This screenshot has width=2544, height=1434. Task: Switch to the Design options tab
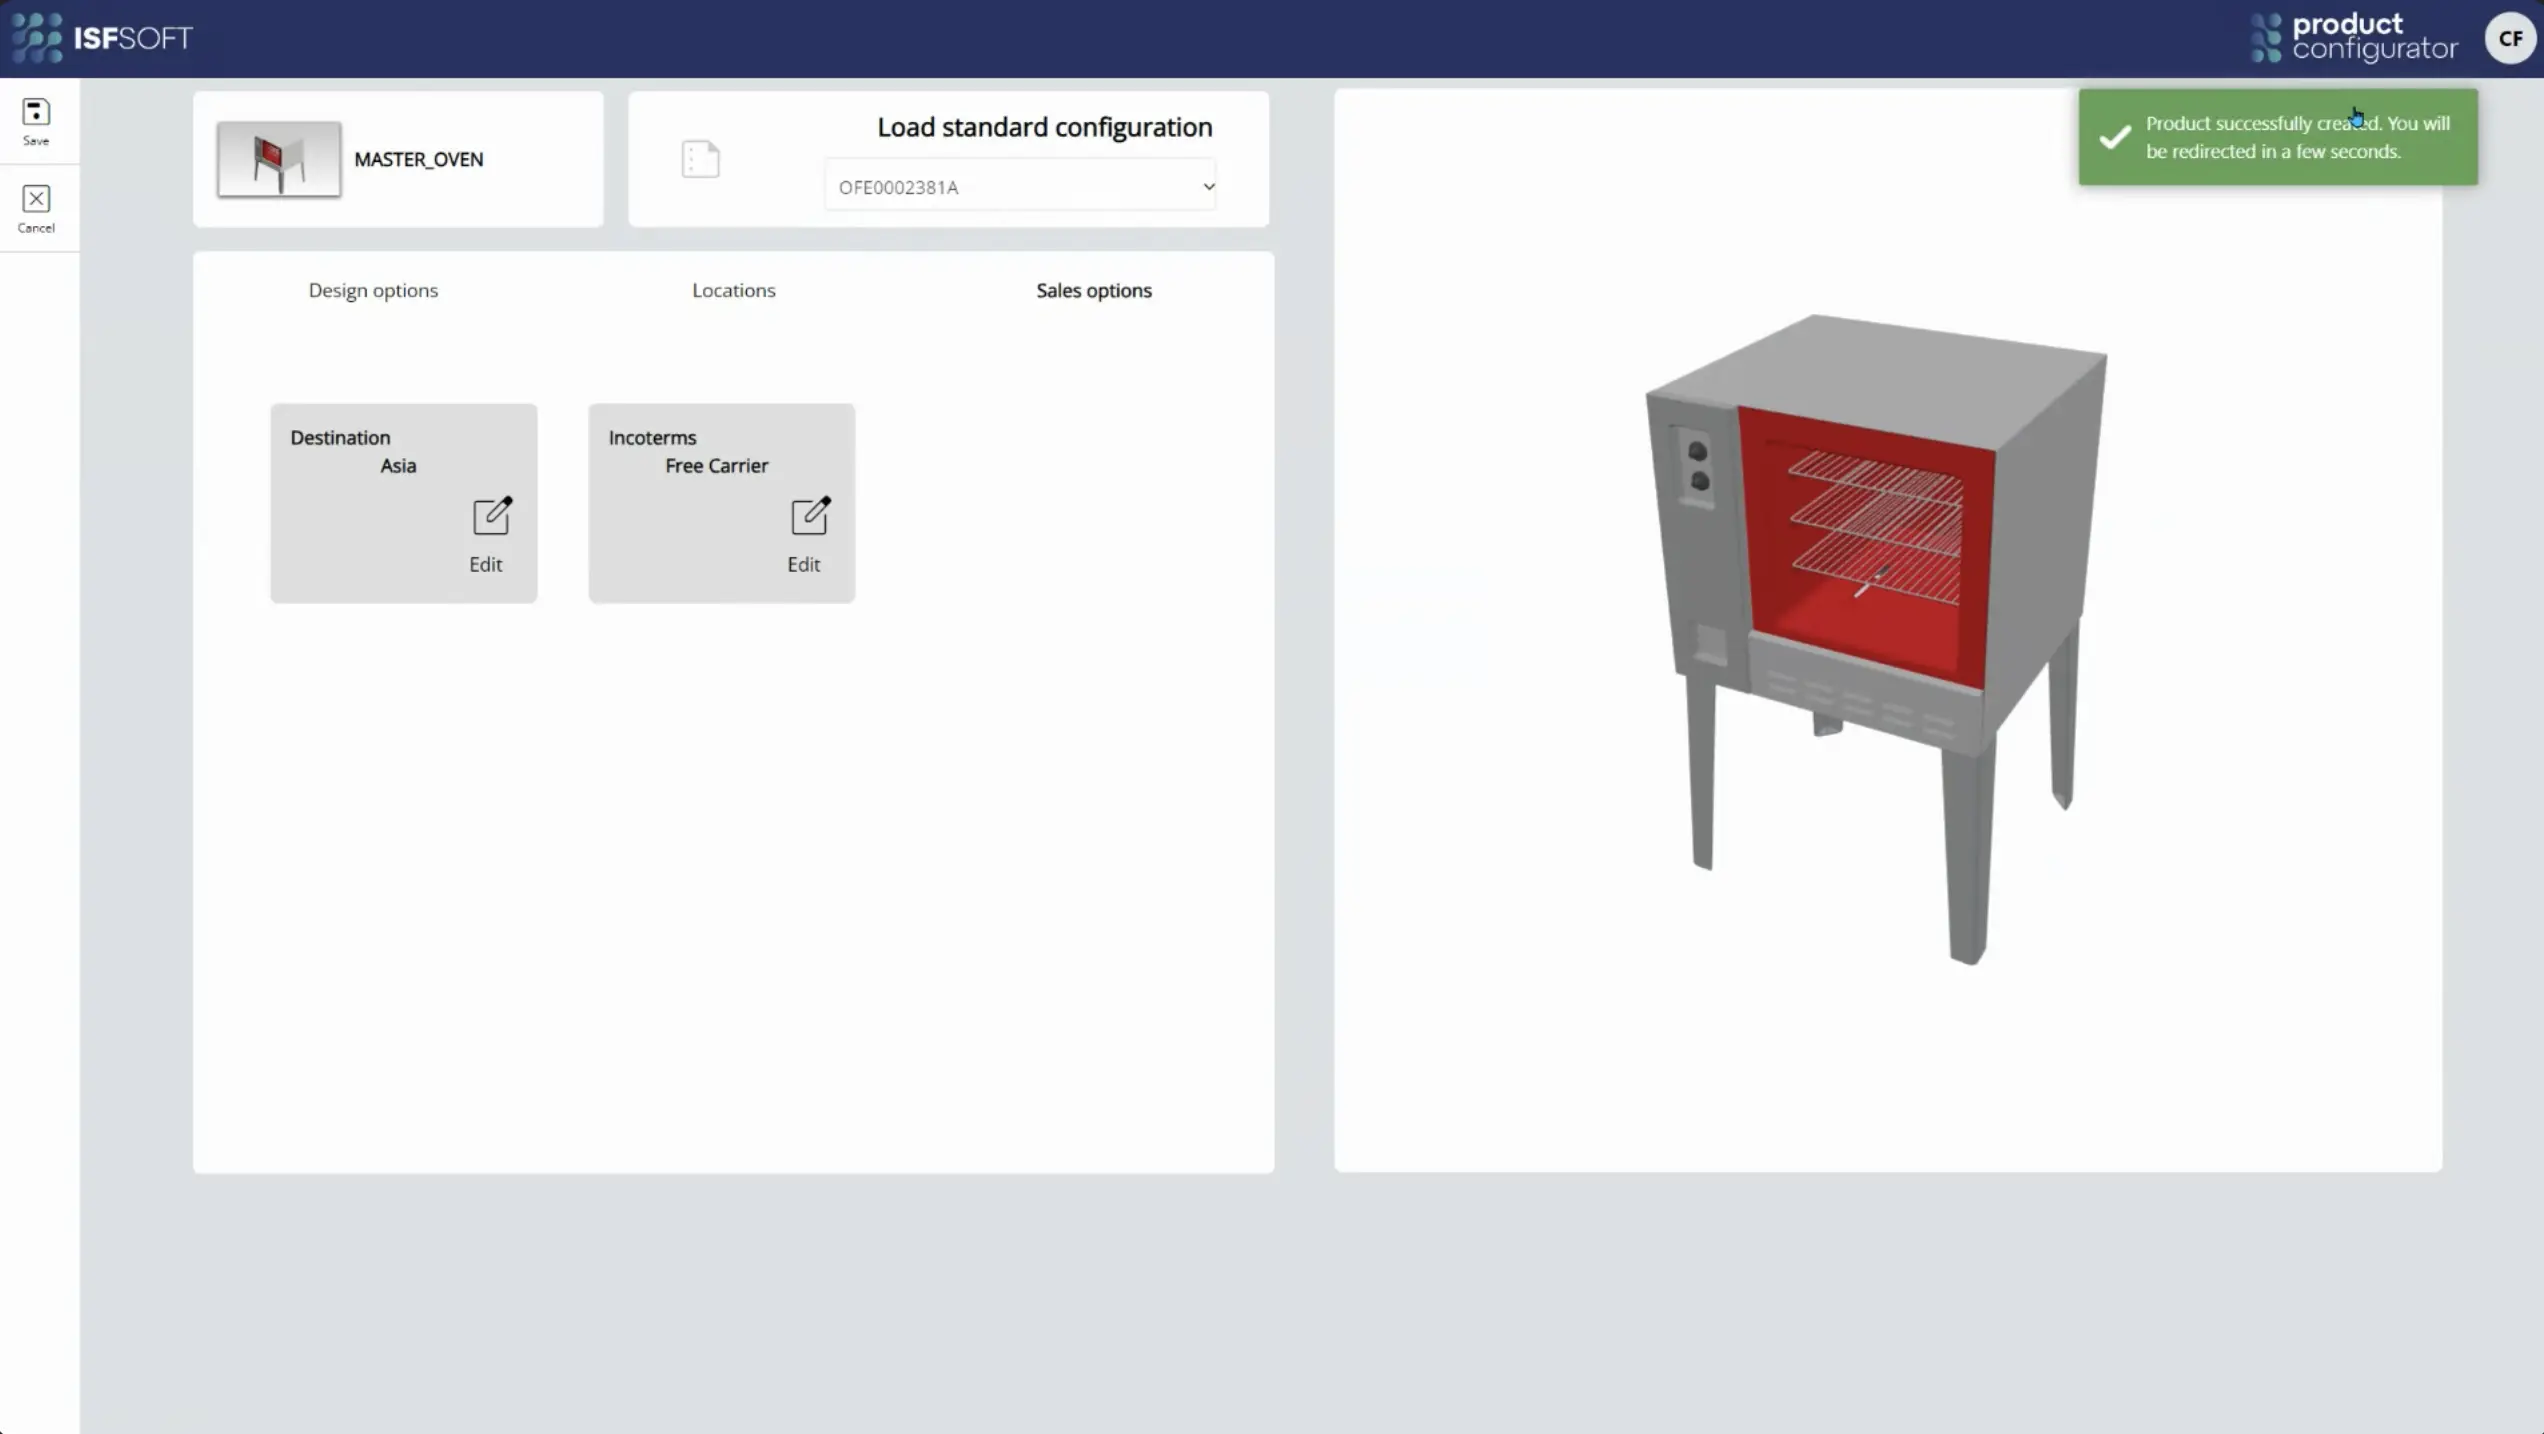pos(372,290)
